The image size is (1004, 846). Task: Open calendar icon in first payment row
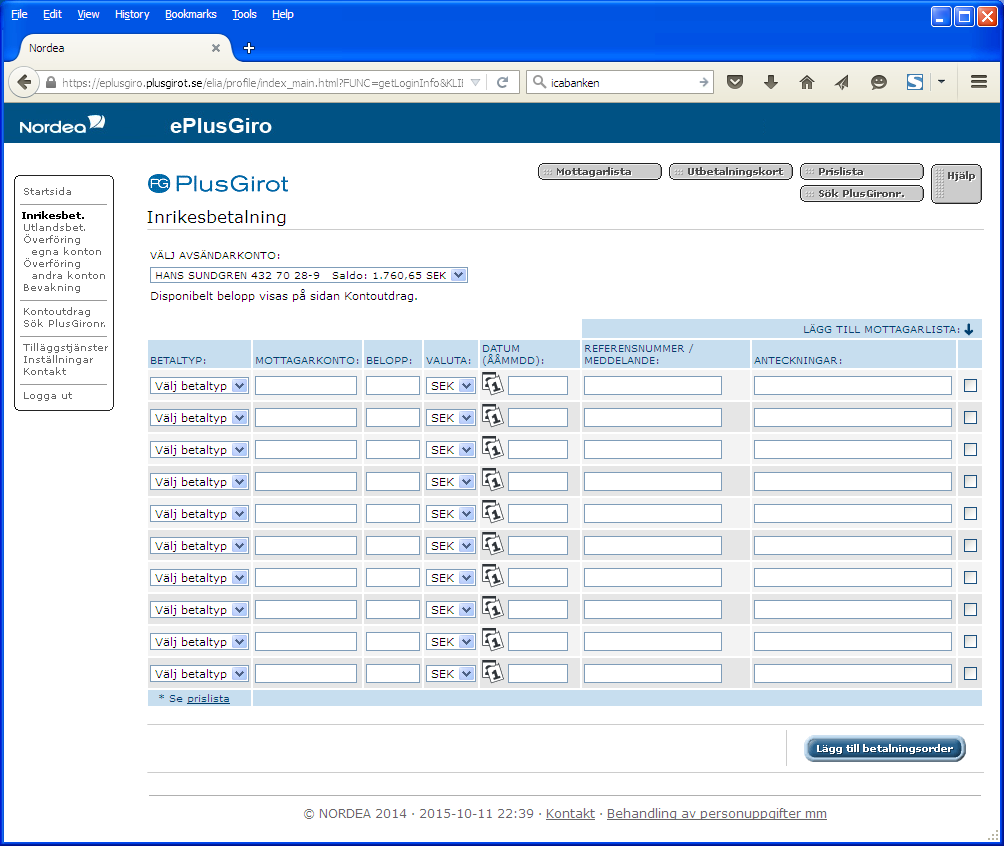pos(492,384)
